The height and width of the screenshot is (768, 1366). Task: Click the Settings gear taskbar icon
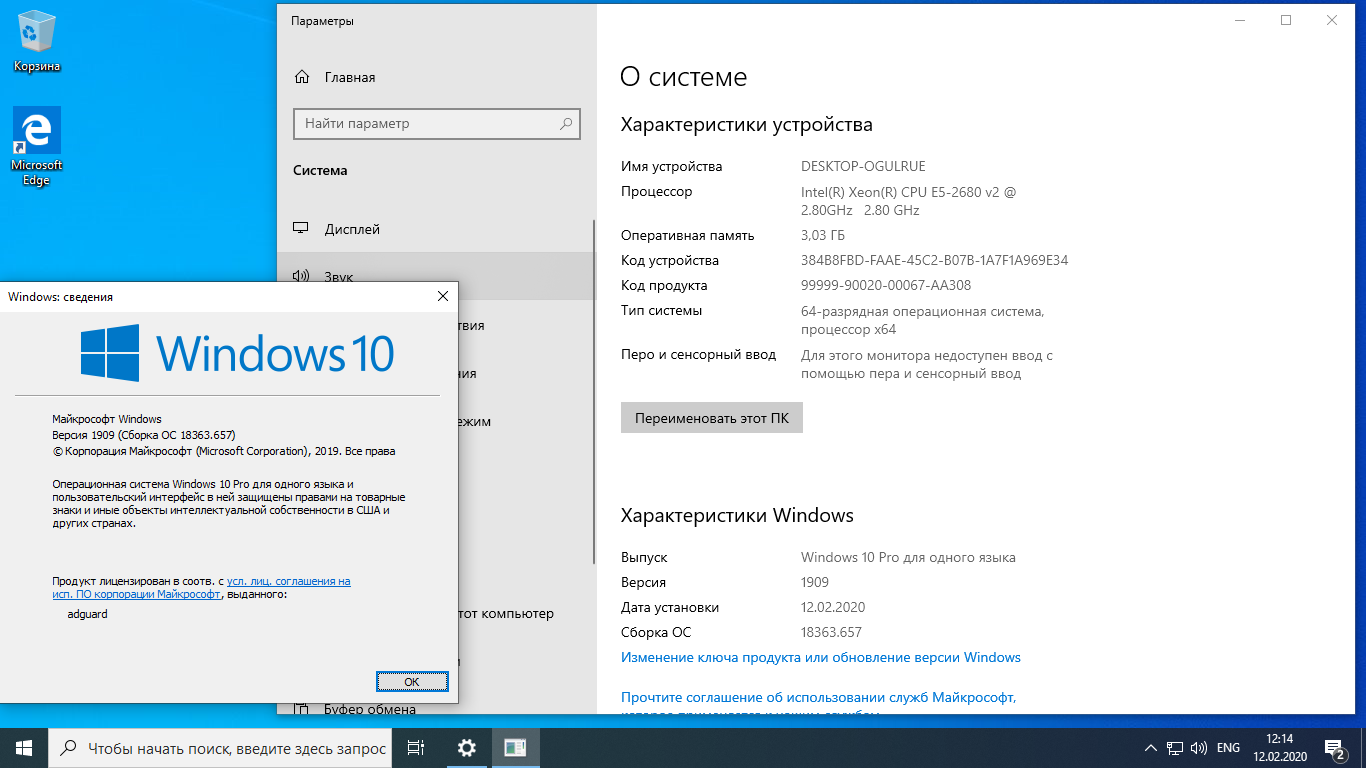pyautogui.click(x=466, y=748)
